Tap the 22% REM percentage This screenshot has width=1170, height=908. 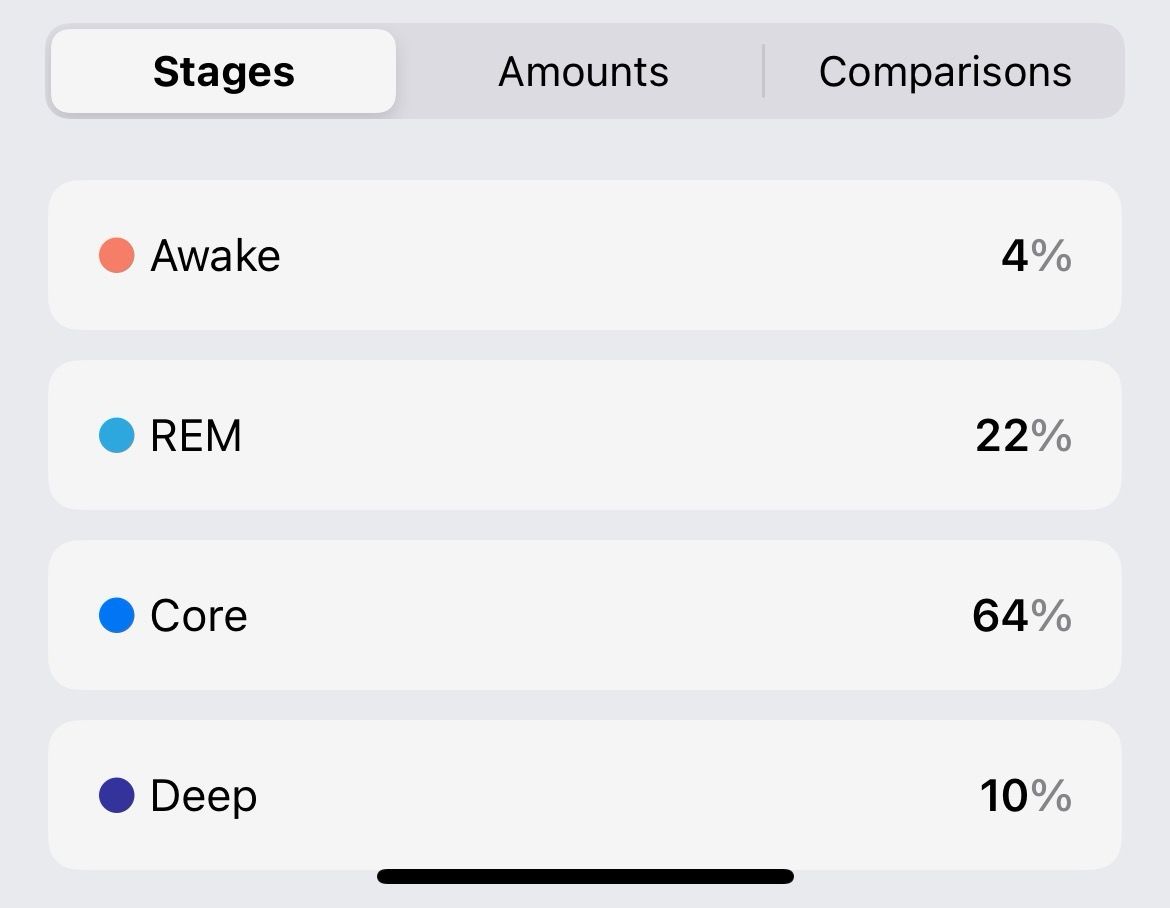pyautogui.click(x=1023, y=436)
